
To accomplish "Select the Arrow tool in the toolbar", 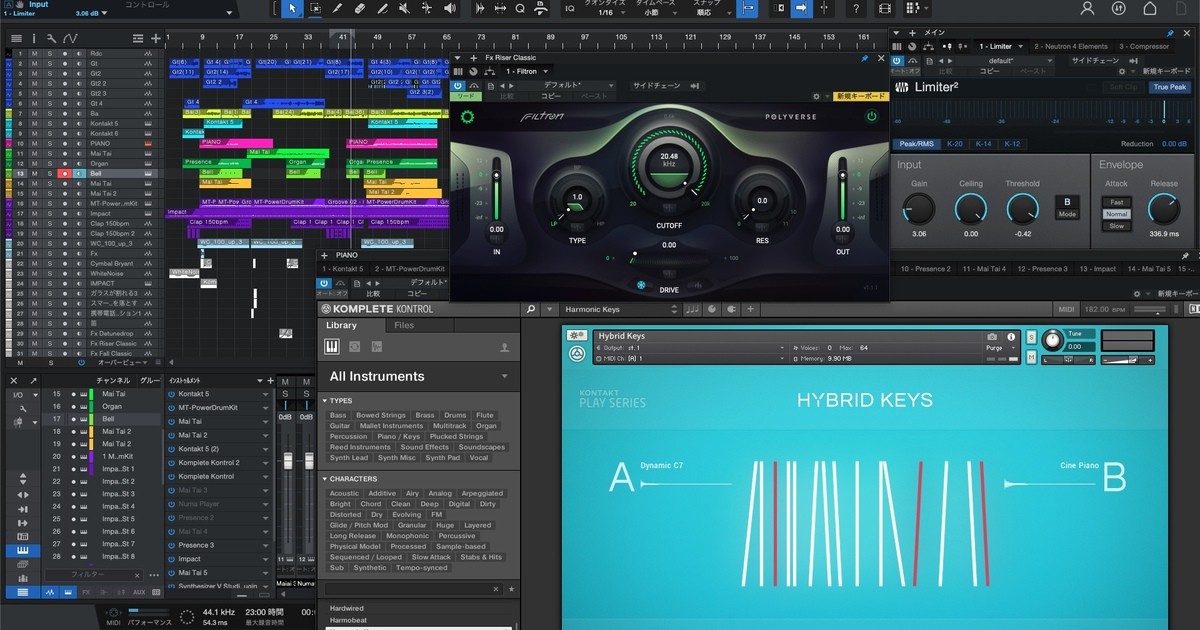I will (293, 9).
